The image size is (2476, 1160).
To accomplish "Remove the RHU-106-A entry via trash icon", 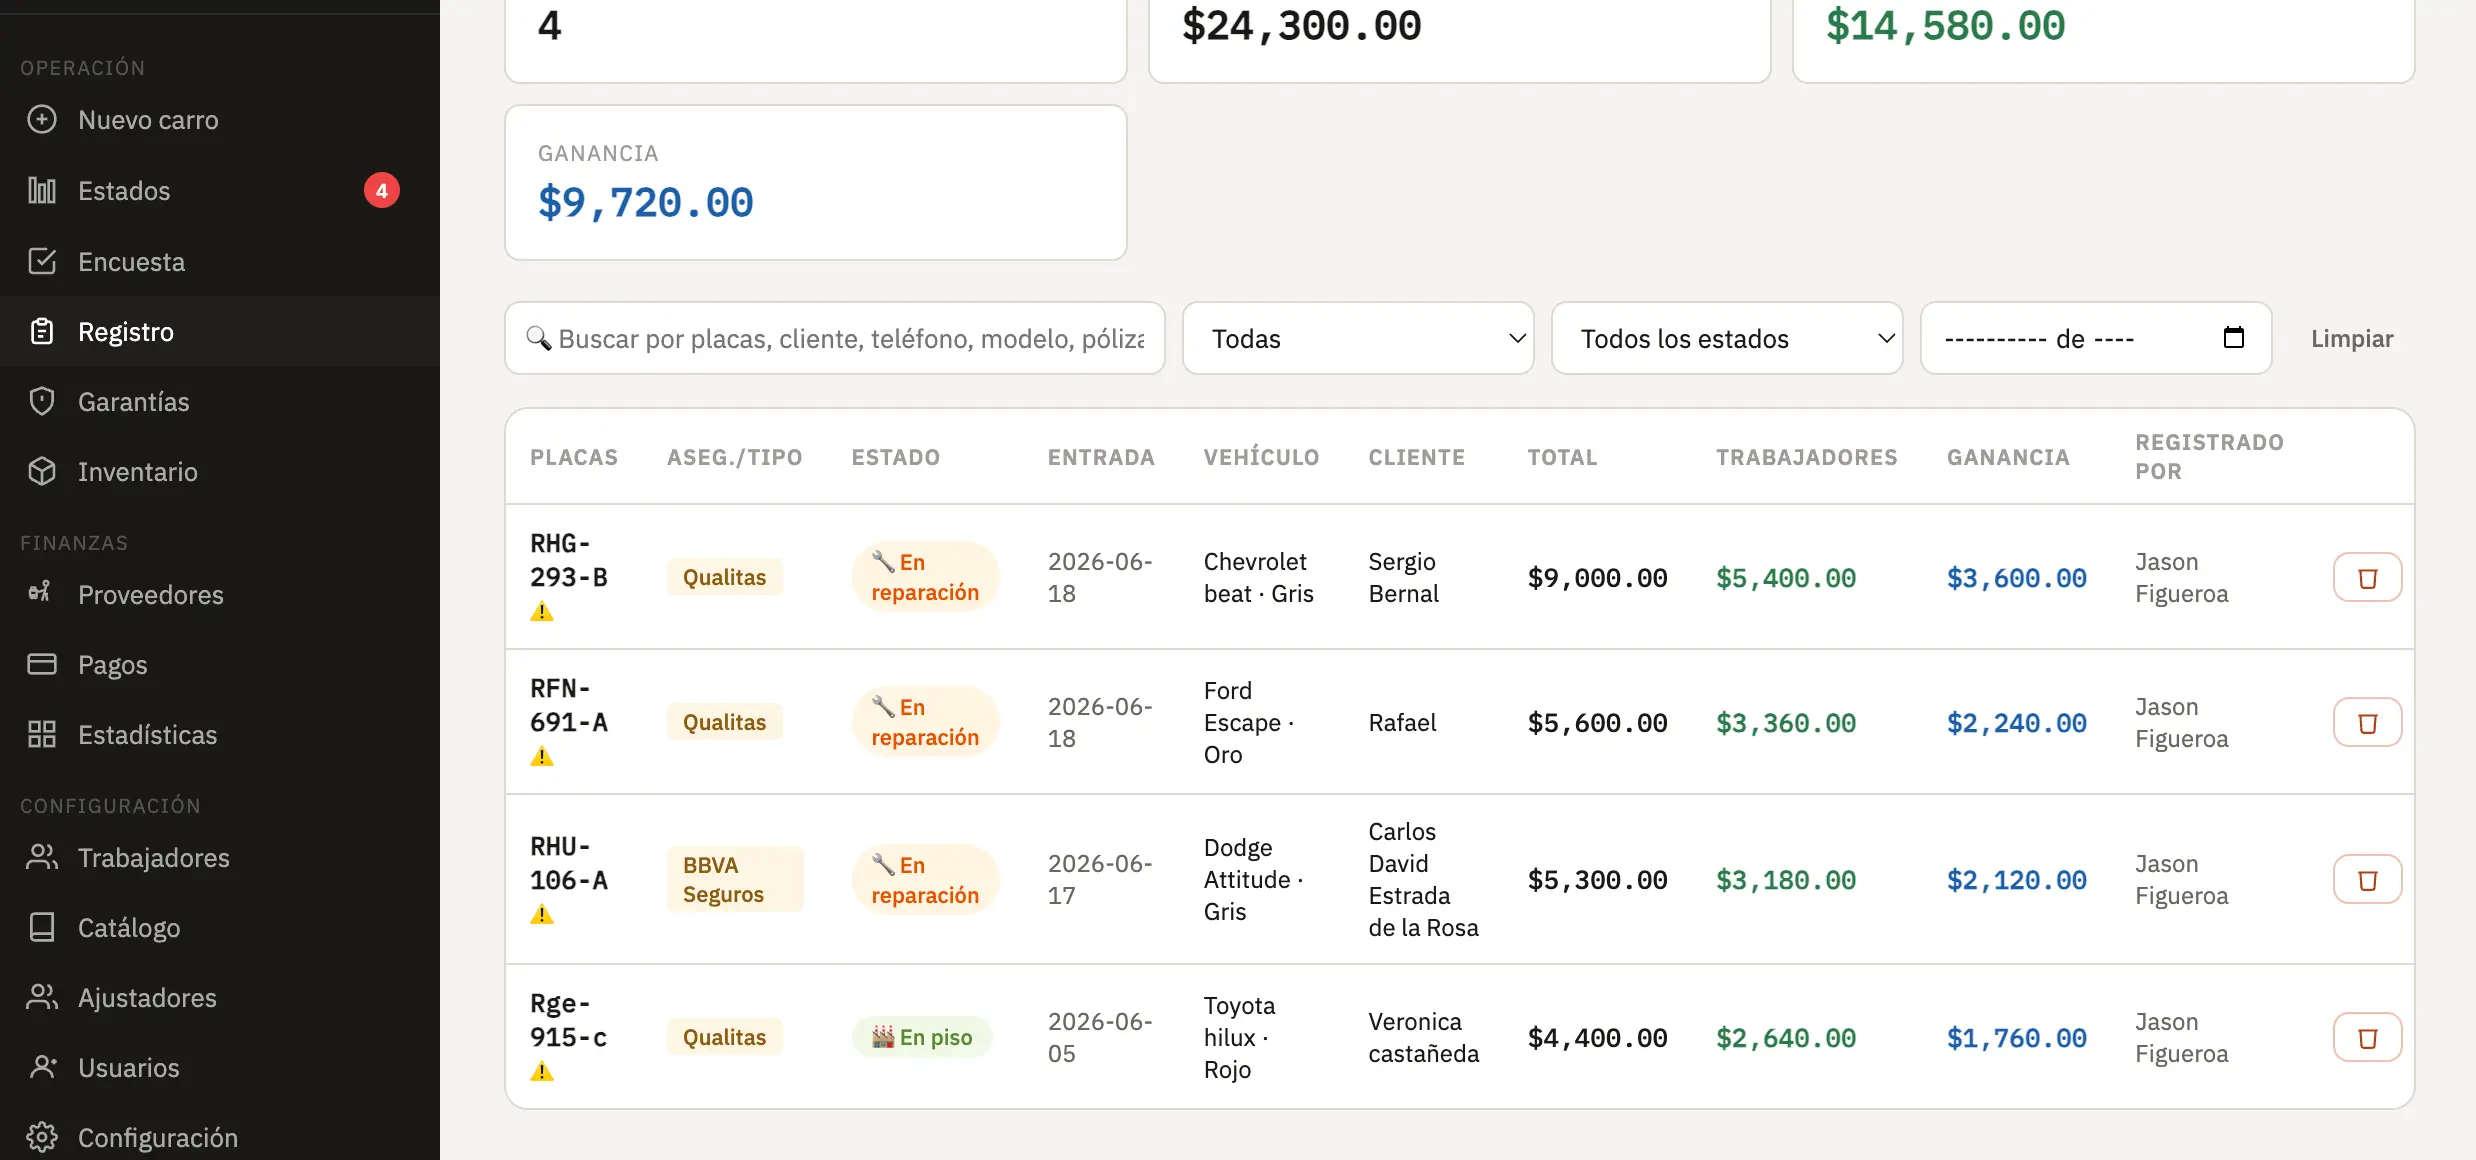I will tap(2367, 880).
